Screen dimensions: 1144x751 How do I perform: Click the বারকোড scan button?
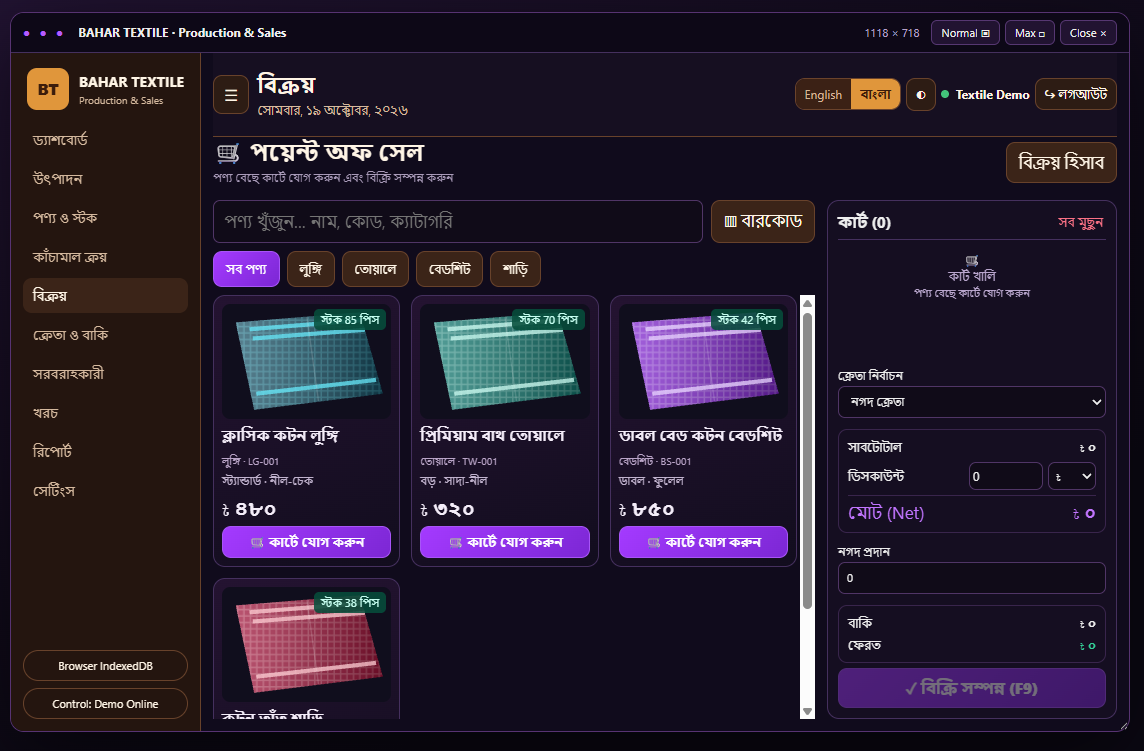tap(762, 221)
